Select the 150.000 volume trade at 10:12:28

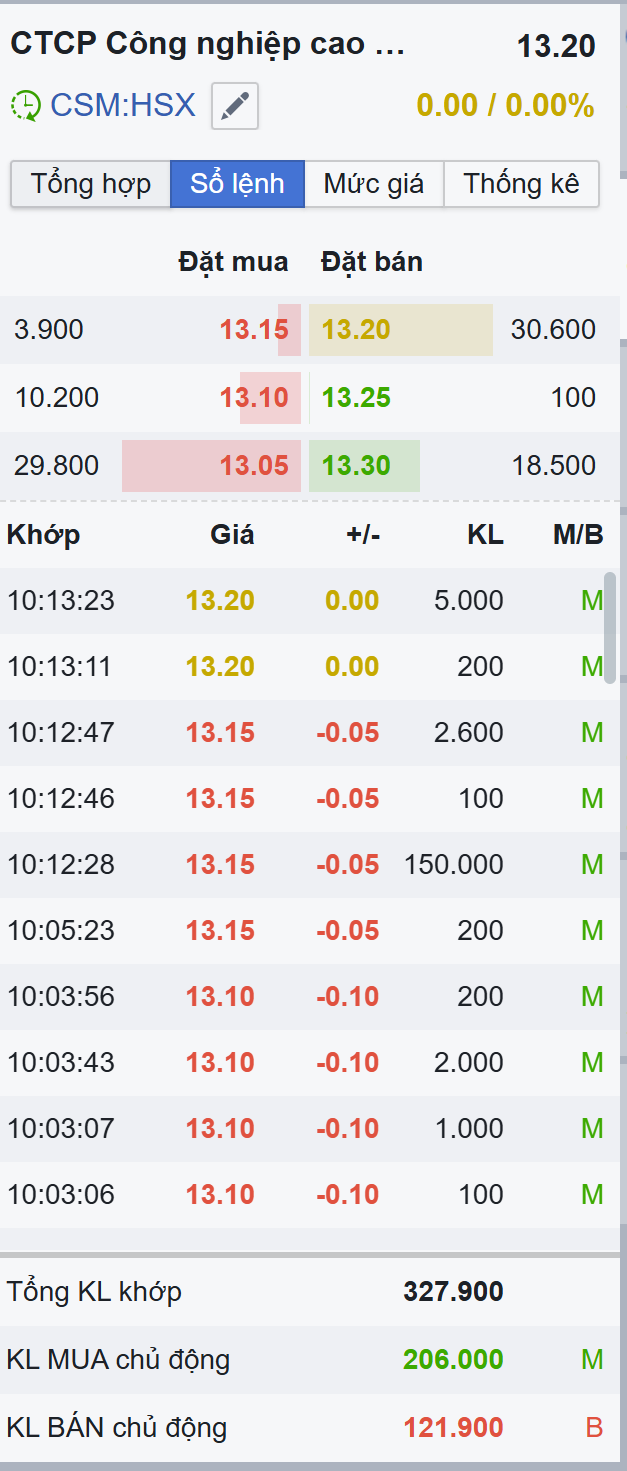coord(454,865)
